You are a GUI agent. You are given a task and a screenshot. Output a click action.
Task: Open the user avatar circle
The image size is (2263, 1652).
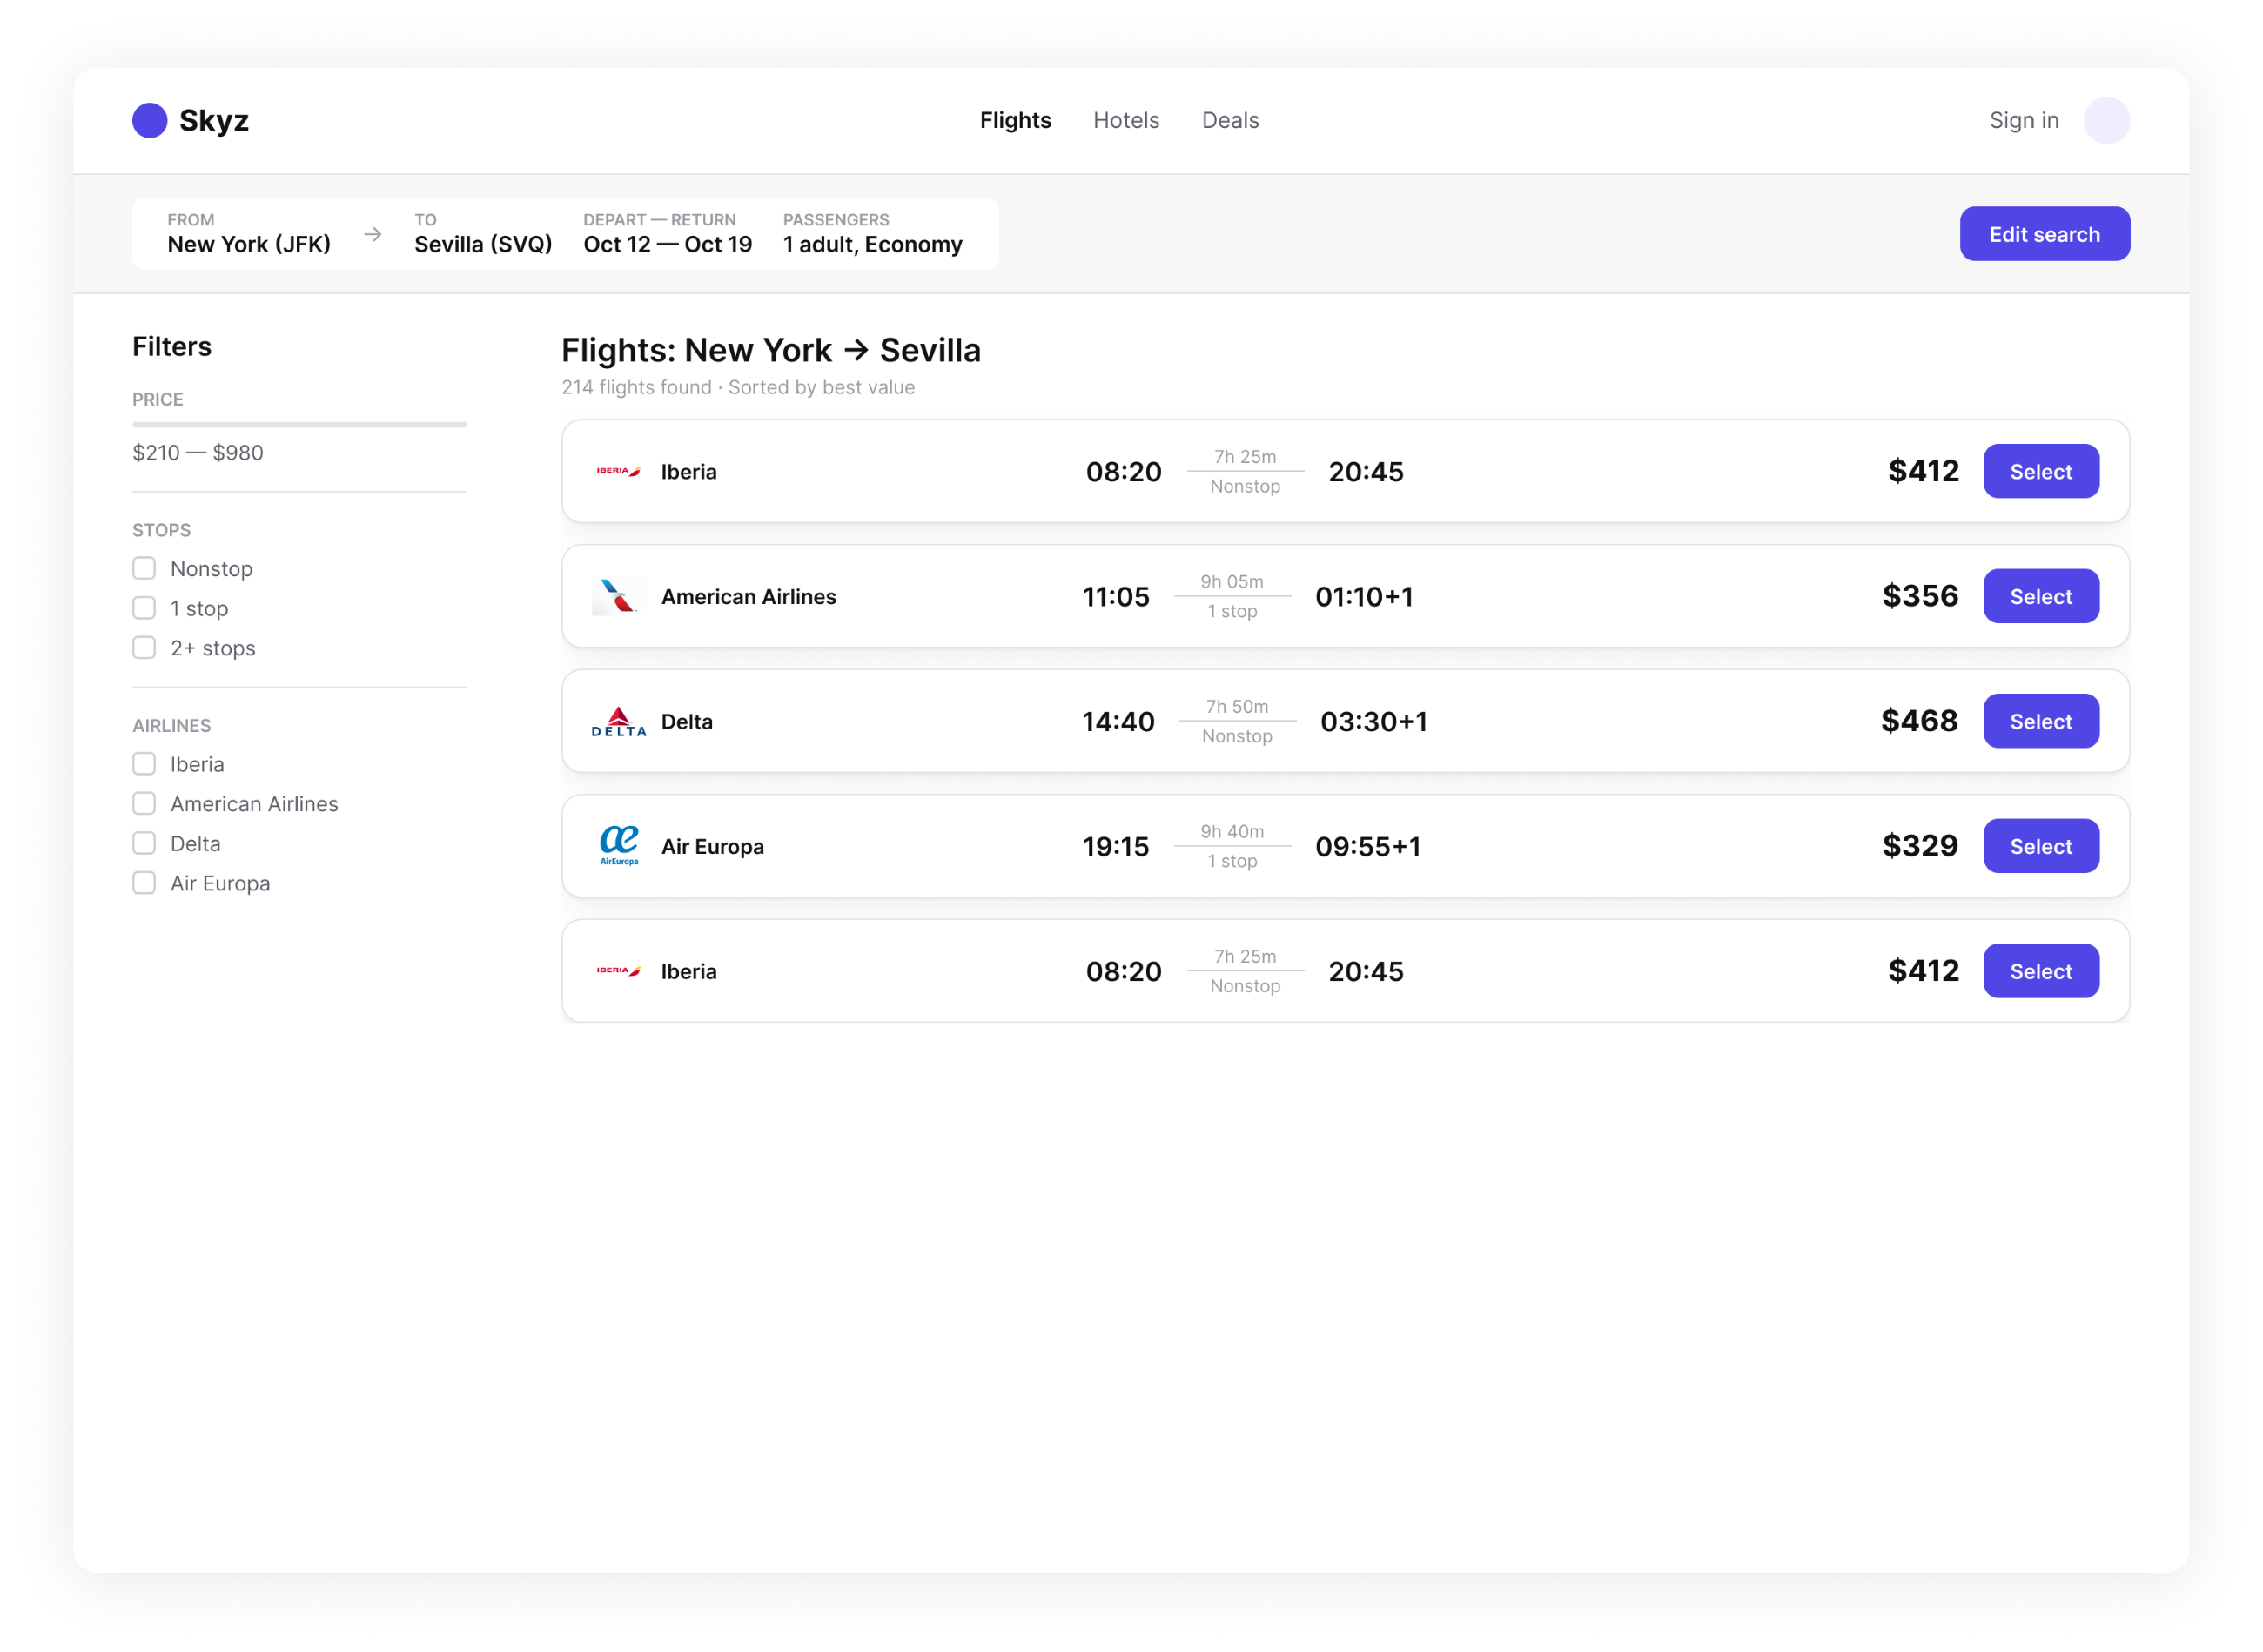pyautogui.click(x=2106, y=120)
